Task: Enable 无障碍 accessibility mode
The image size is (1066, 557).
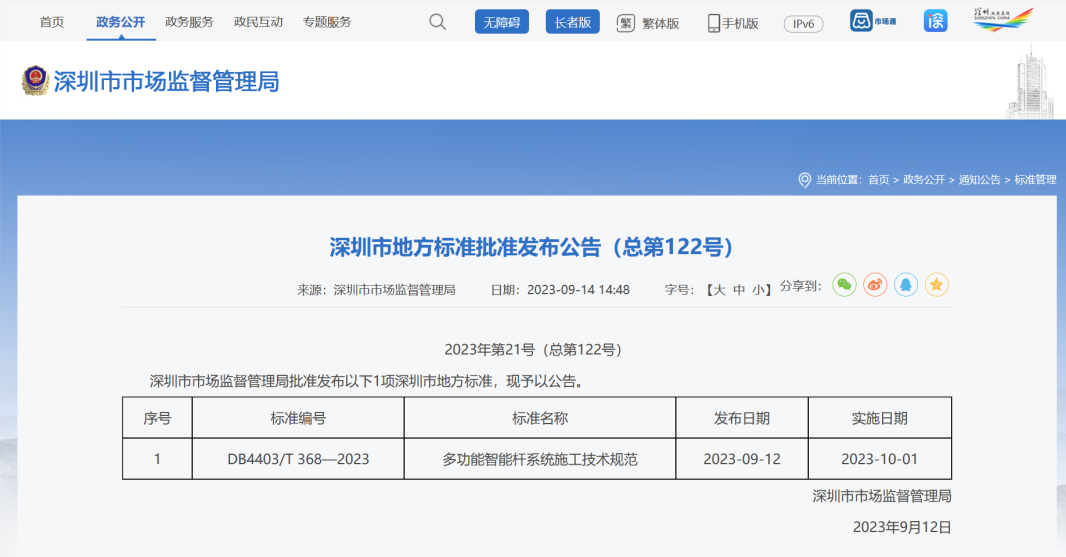Action: coord(501,22)
